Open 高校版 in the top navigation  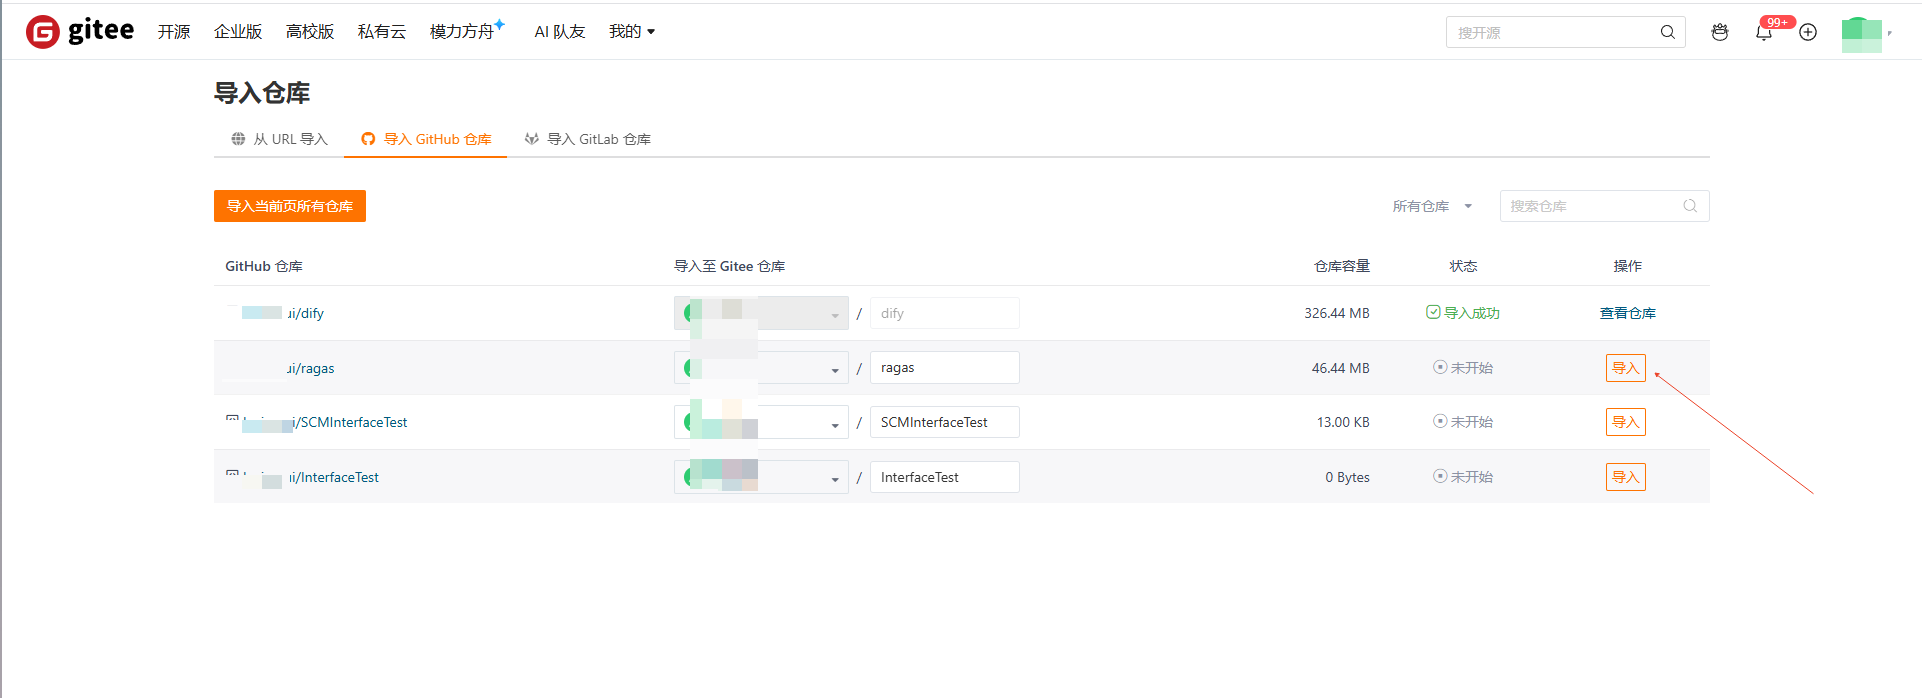[x=310, y=32]
